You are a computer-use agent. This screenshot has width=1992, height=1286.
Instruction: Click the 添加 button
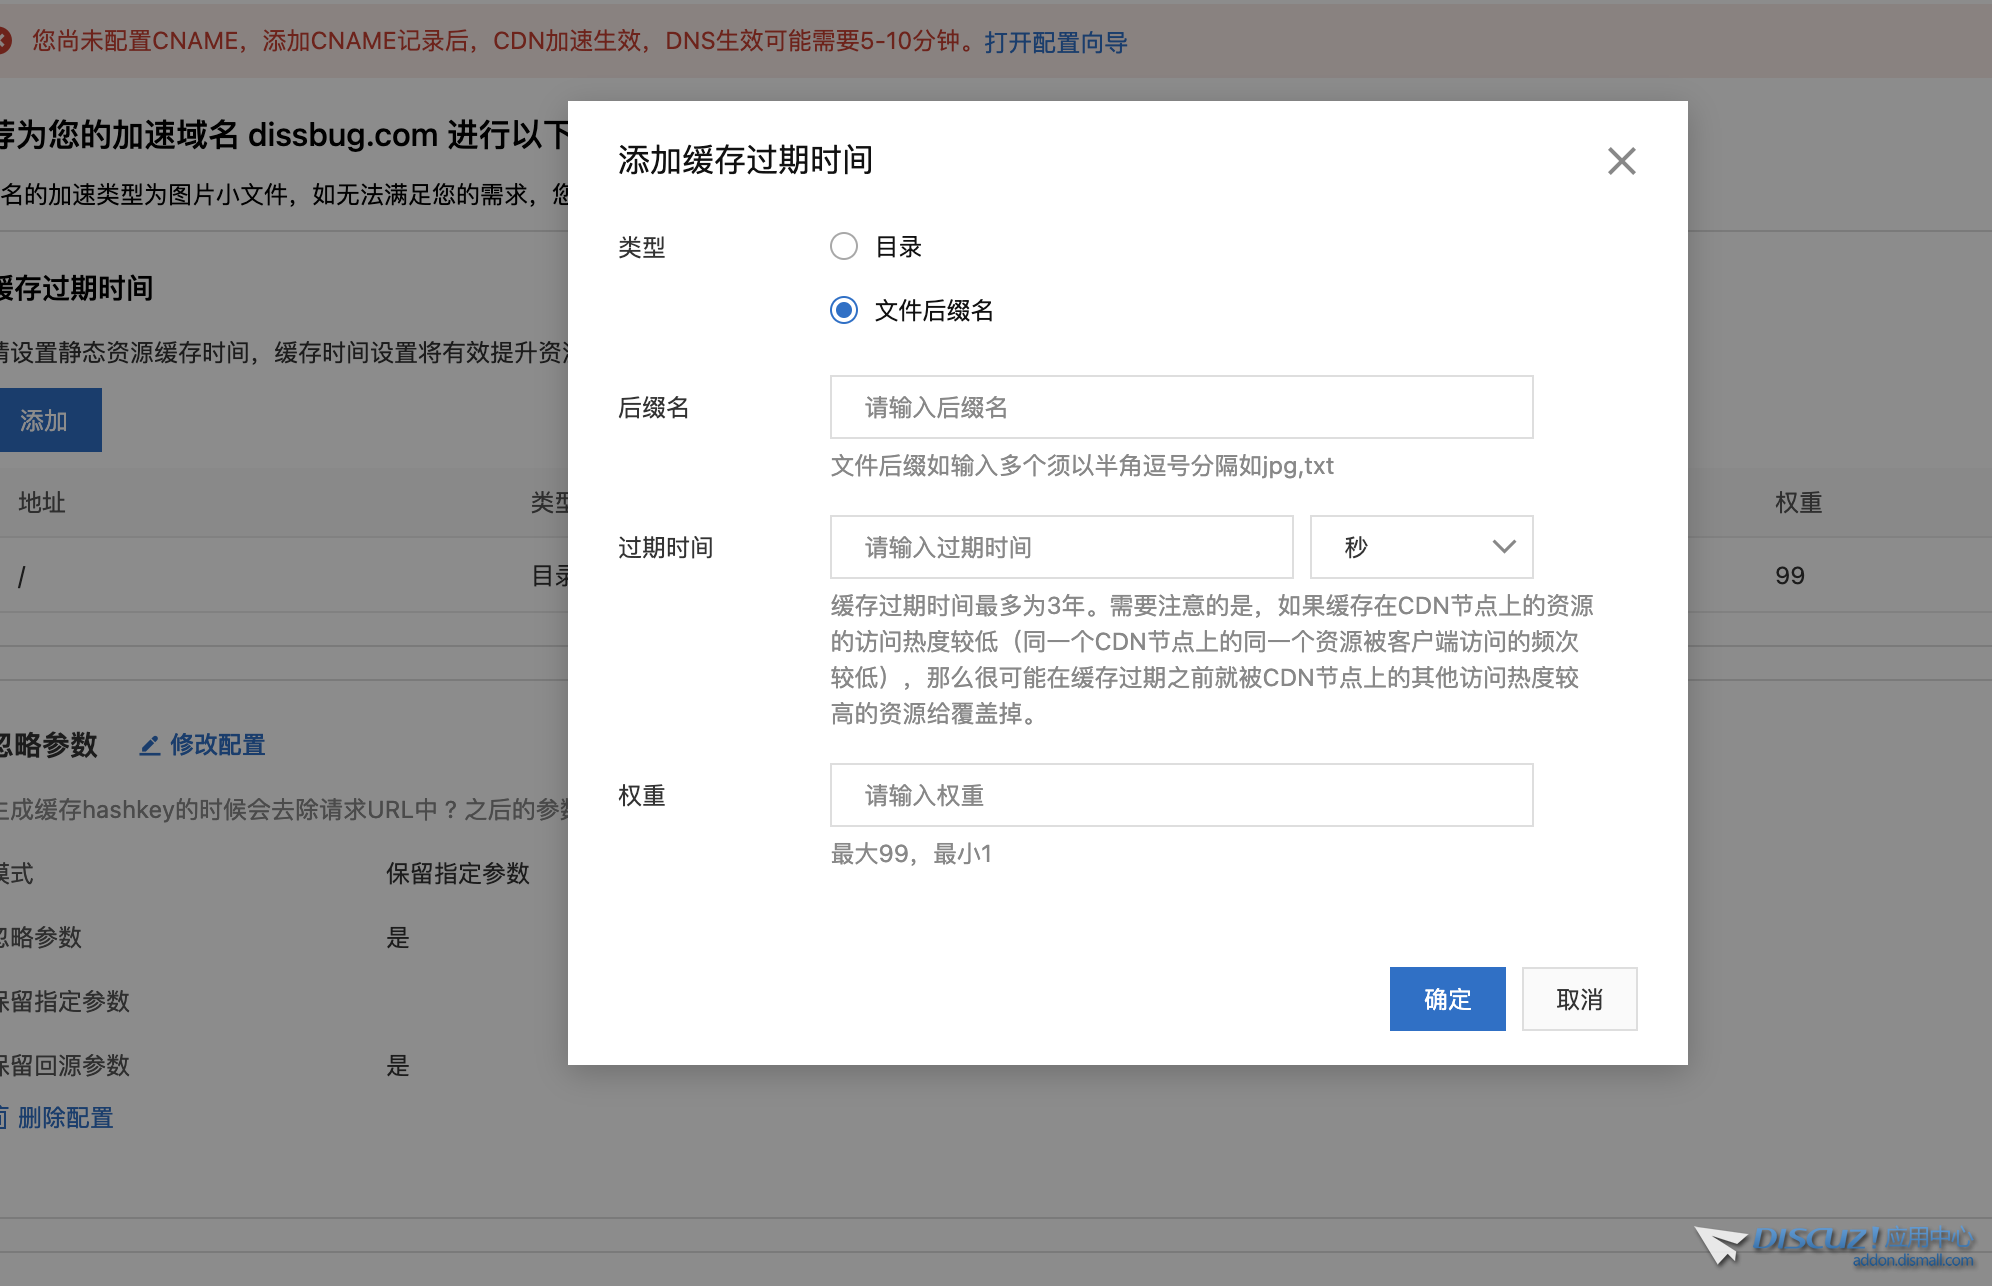[45, 420]
